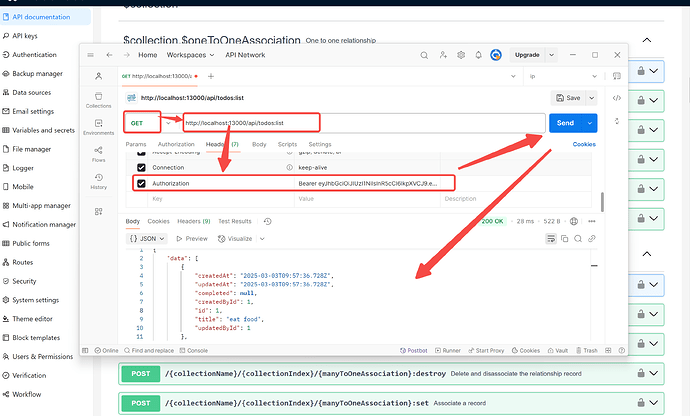The height and width of the screenshot is (416, 690).
Task: Toggle the Connection header checkbox
Action: (x=141, y=167)
